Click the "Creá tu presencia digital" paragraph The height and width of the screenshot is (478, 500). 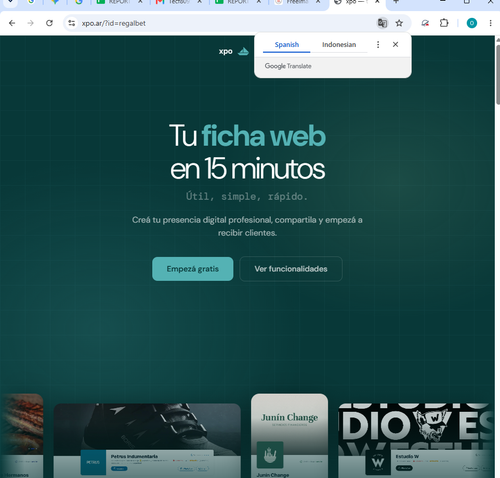click(247, 226)
